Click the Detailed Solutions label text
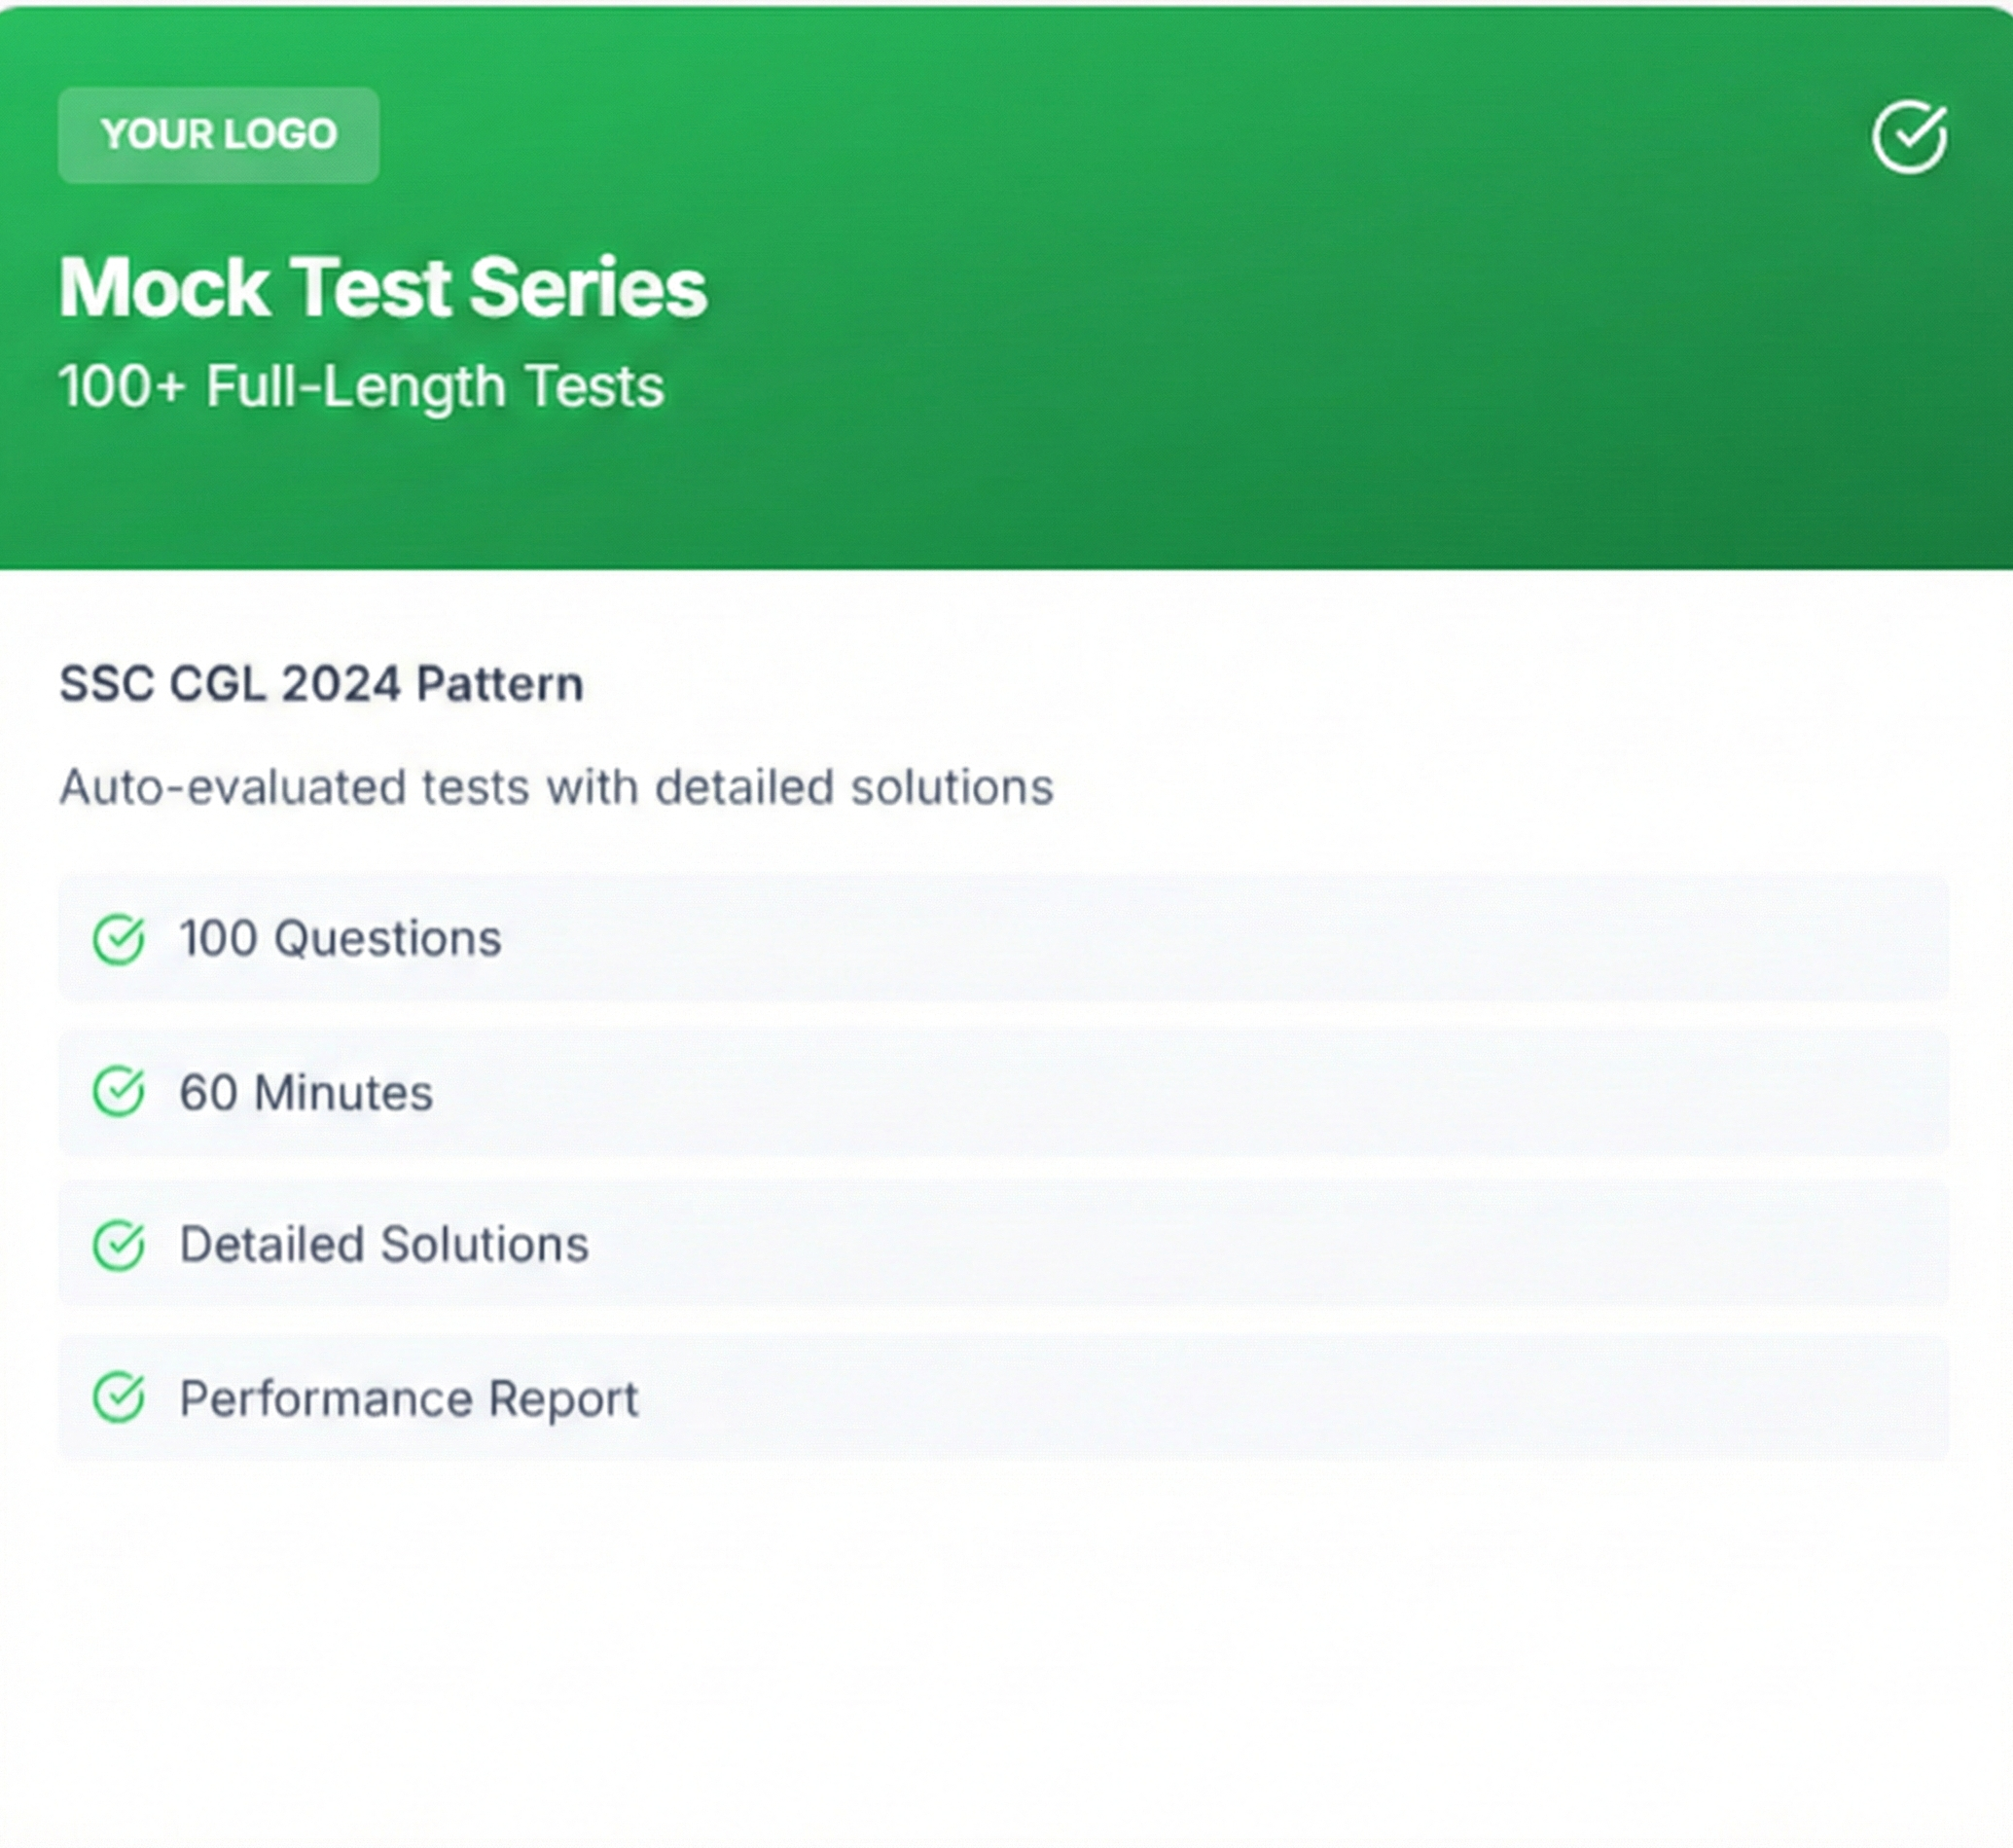The width and height of the screenshot is (2013, 1848). pos(384,1245)
